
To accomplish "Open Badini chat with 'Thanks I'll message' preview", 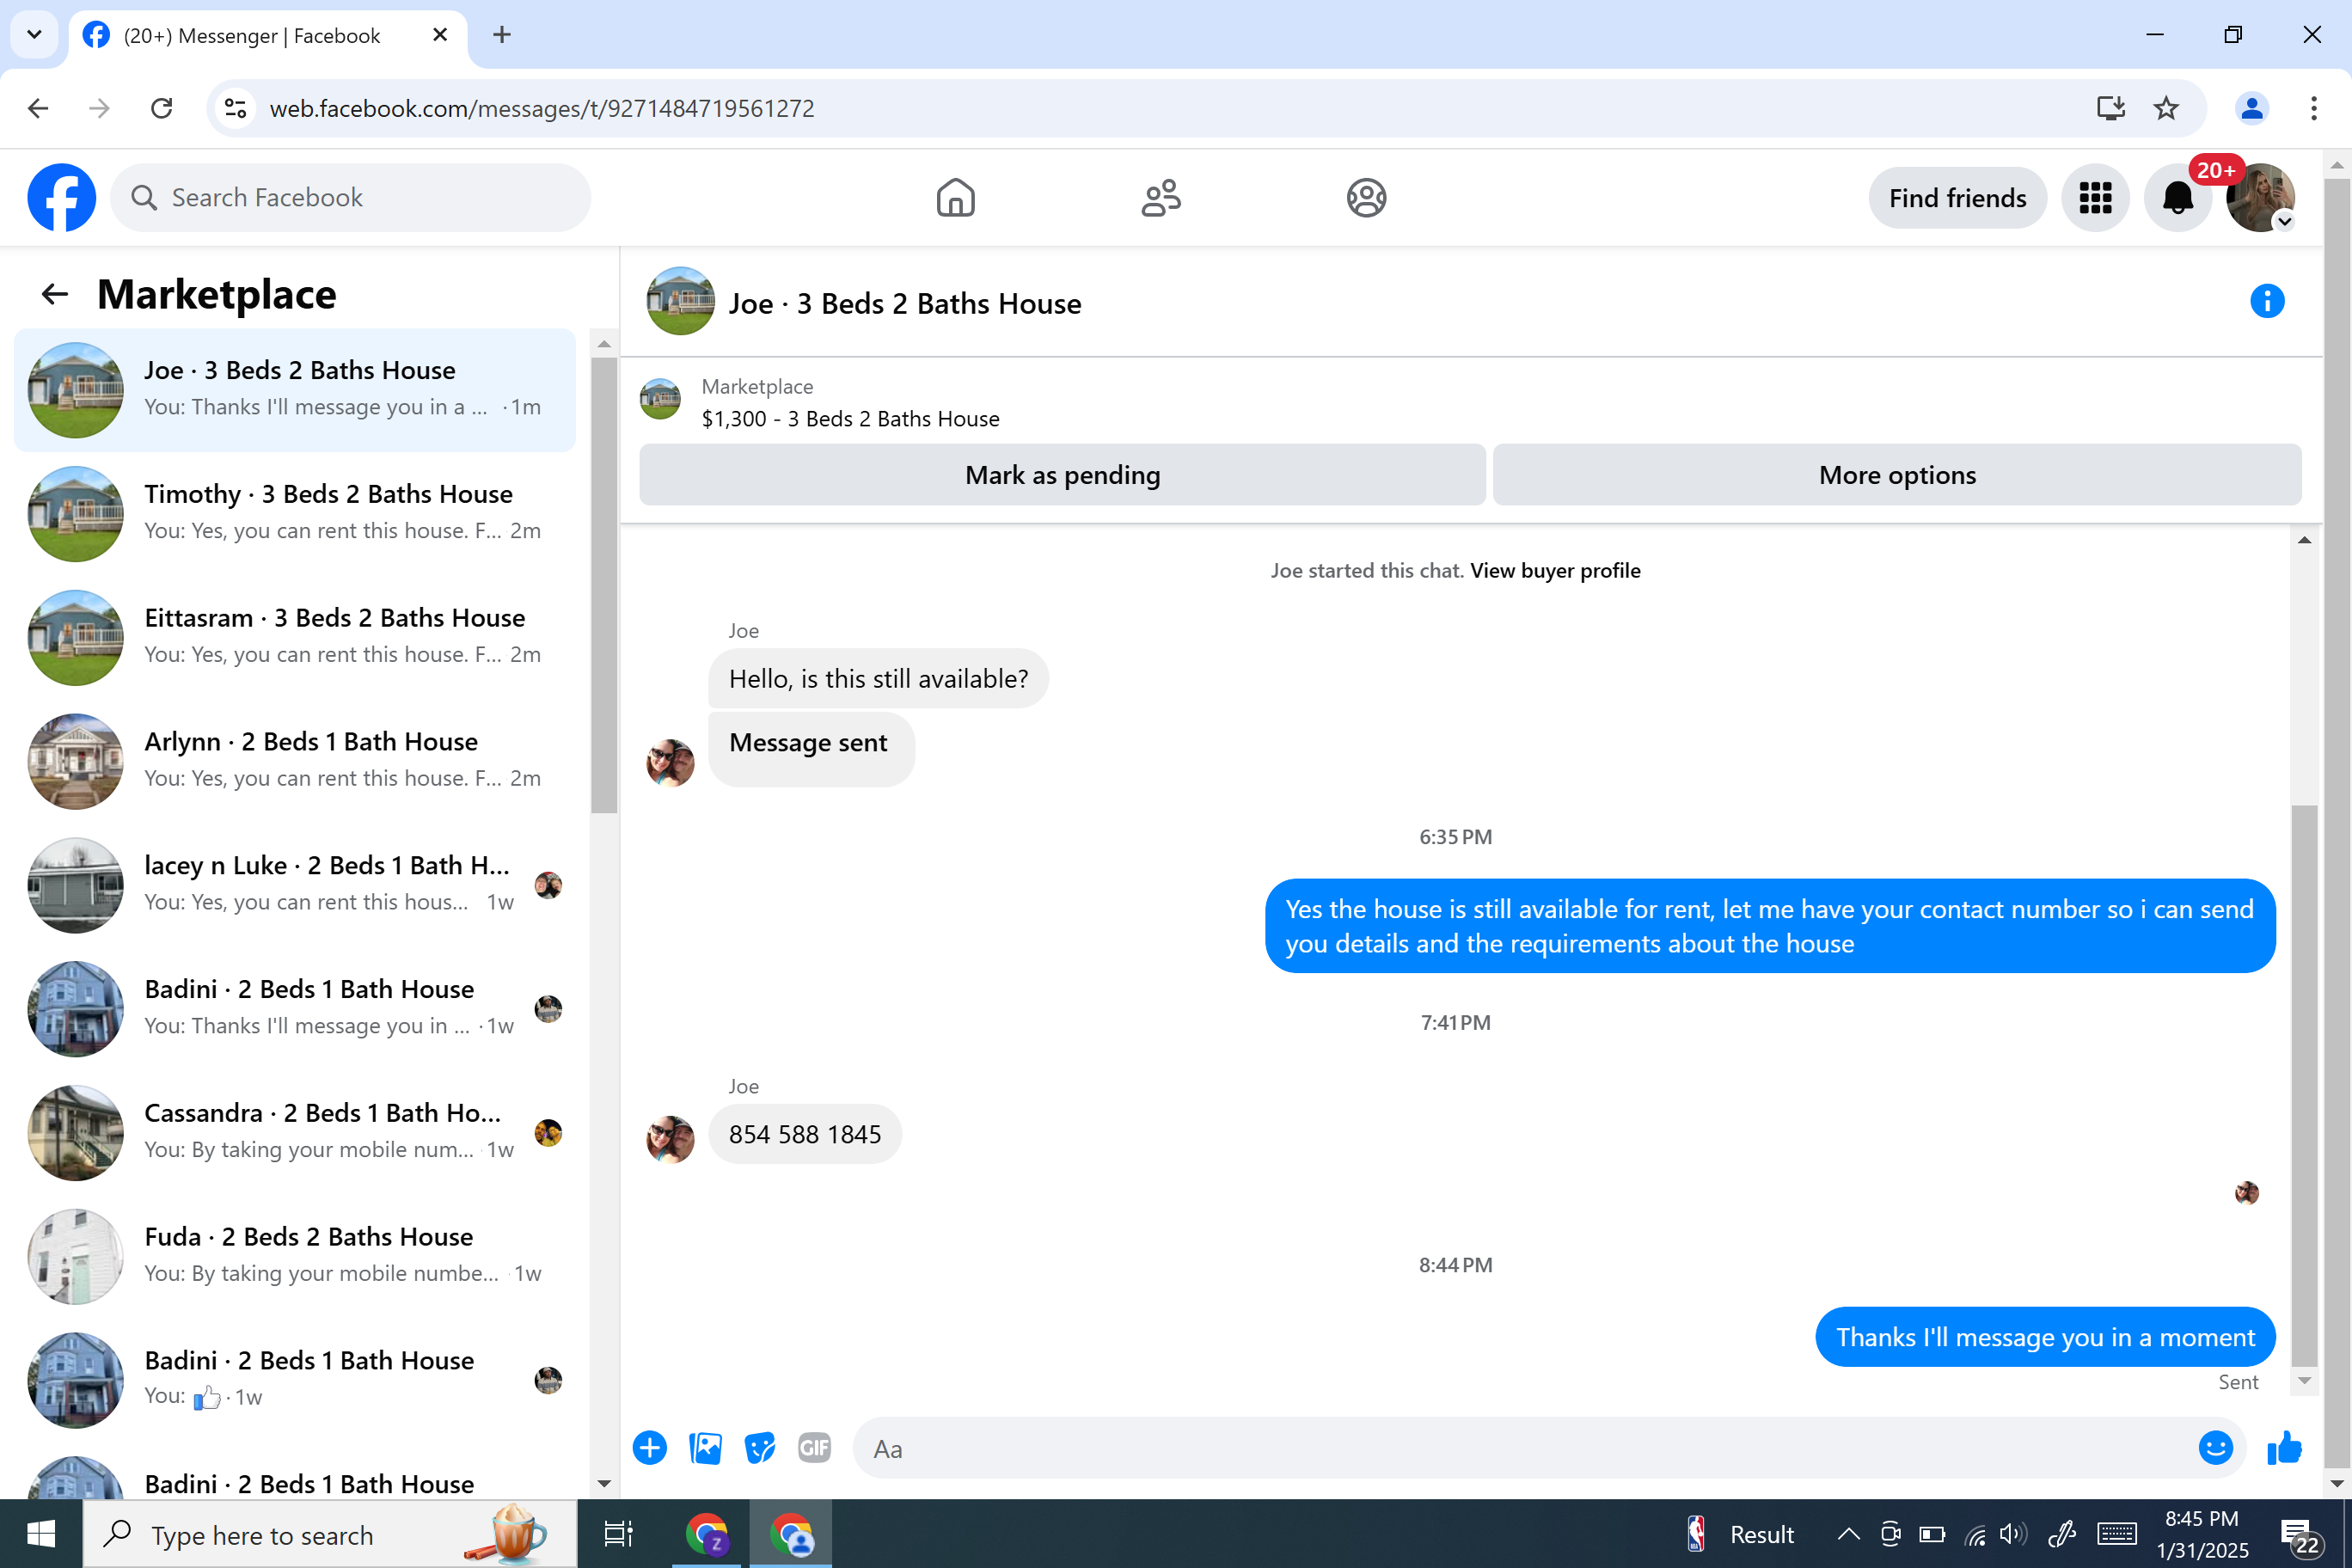I will tap(295, 1009).
